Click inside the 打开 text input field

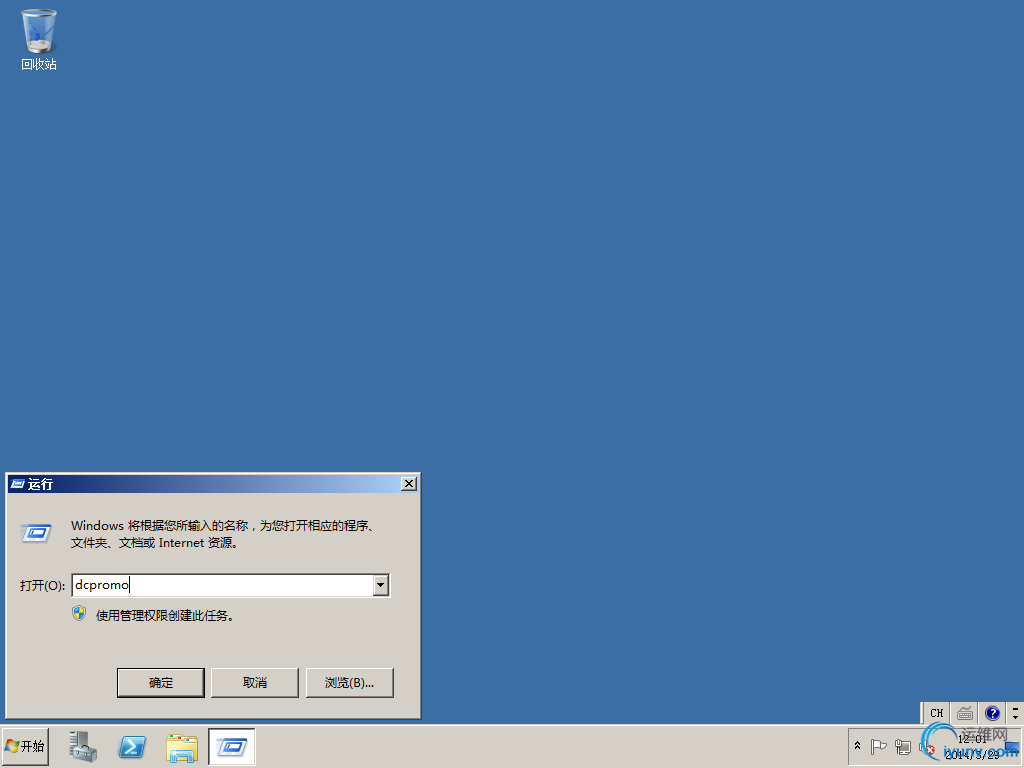point(220,585)
